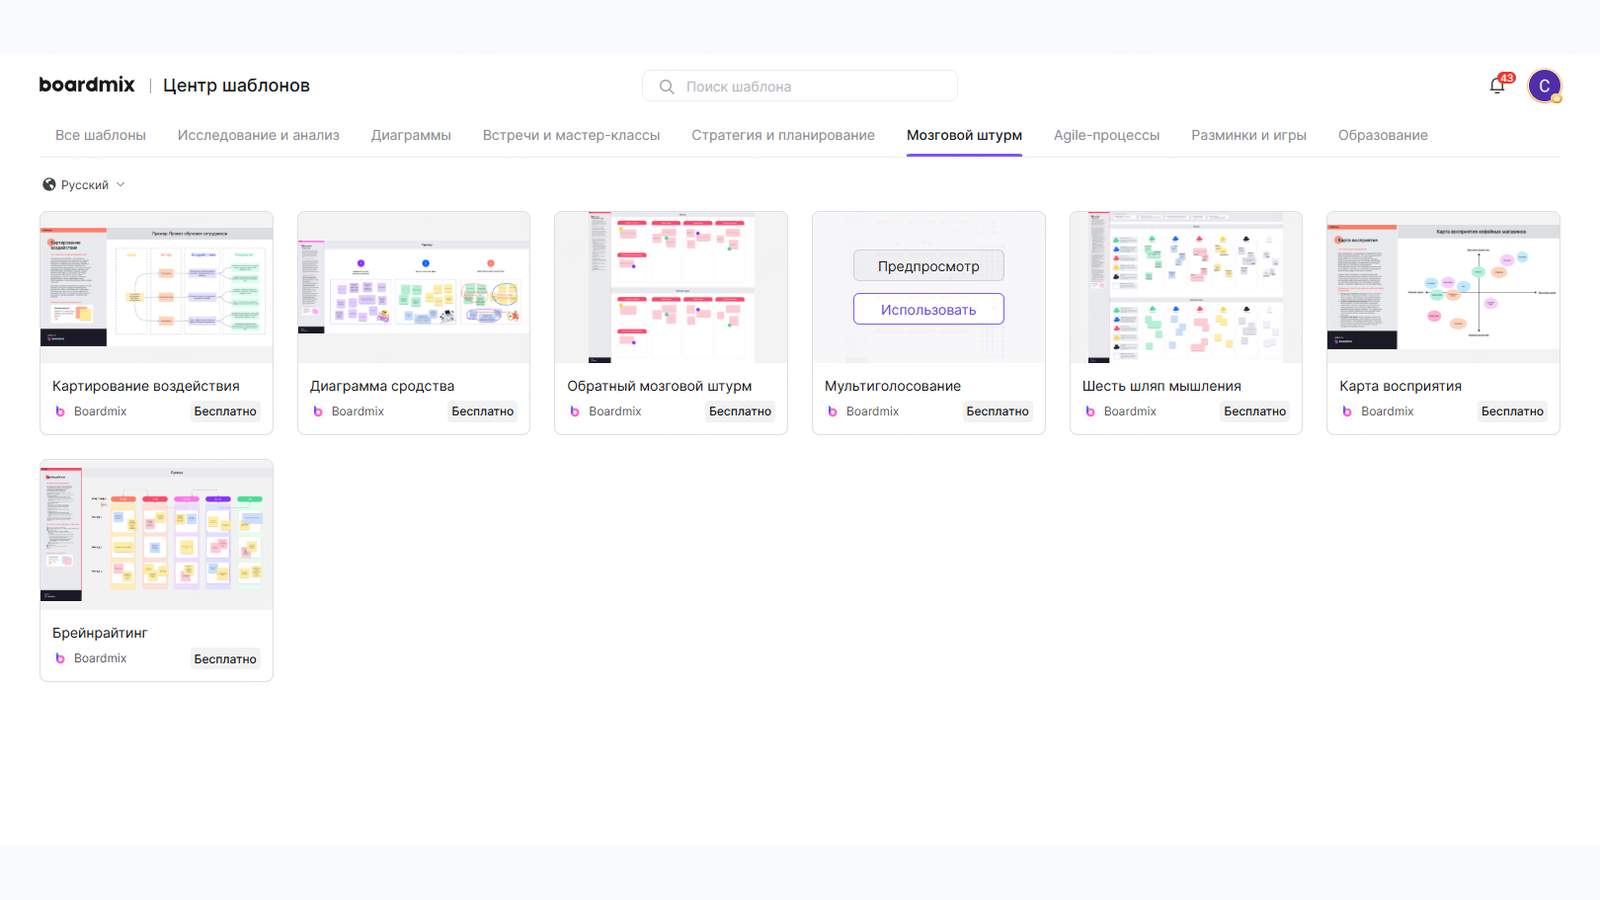
Task: Click the Использовать button
Action: click(x=928, y=309)
